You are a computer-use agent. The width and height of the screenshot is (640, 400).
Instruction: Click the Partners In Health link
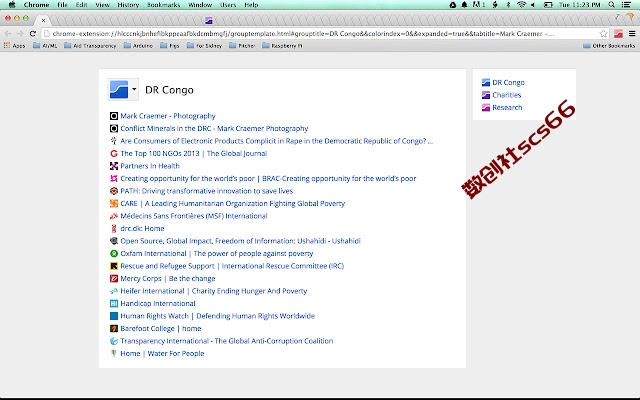[150, 166]
